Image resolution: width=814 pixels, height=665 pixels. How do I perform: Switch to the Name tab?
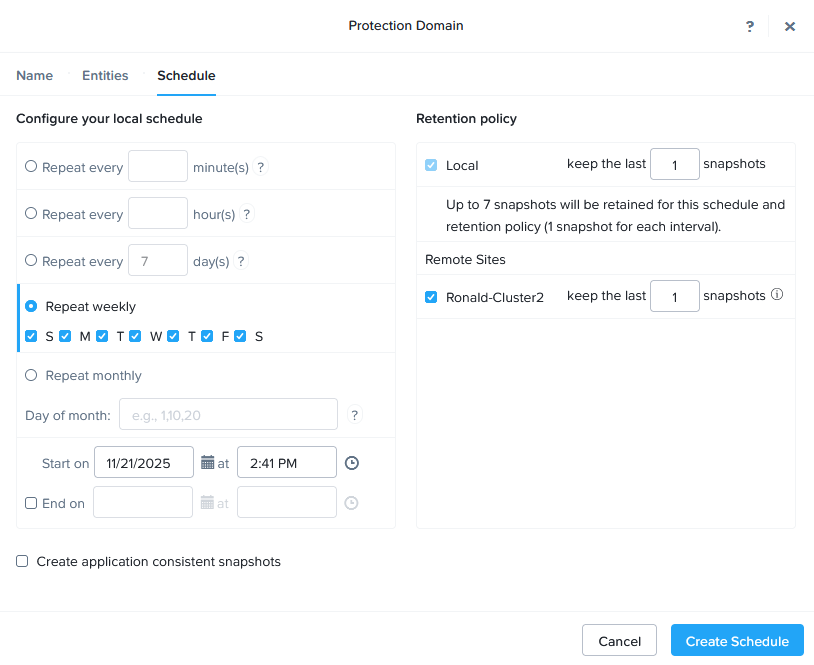click(x=35, y=76)
